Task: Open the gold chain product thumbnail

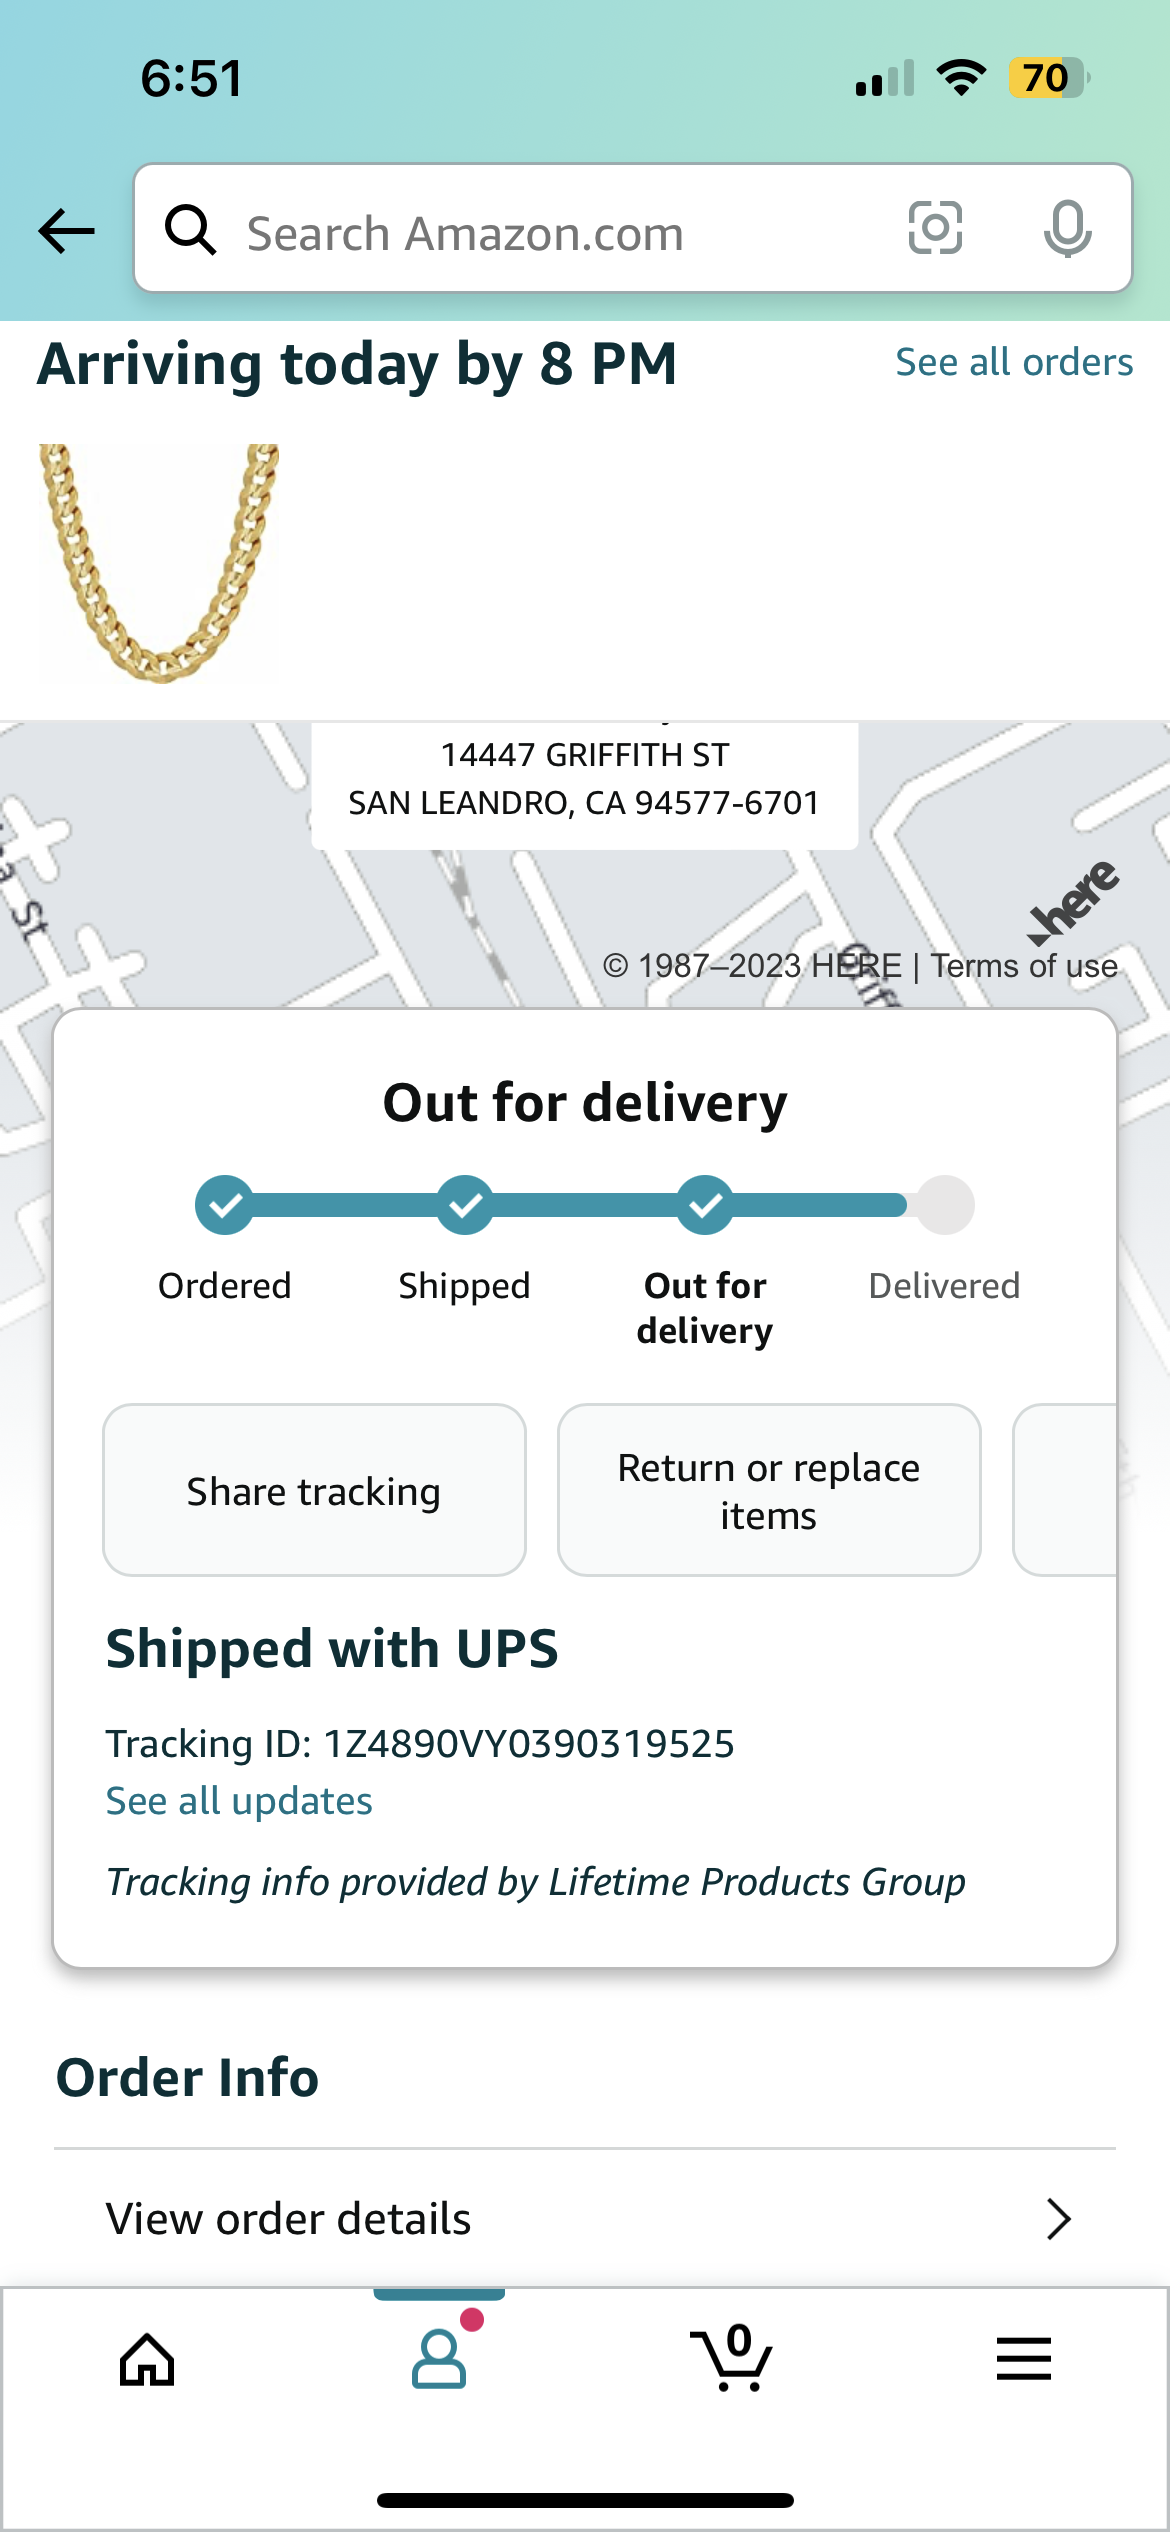Action: tap(158, 564)
